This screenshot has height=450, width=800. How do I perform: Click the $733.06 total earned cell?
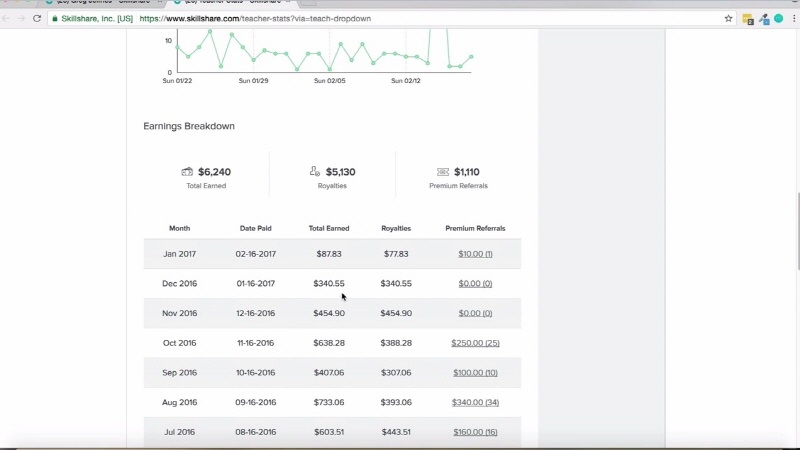click(329, 402)
